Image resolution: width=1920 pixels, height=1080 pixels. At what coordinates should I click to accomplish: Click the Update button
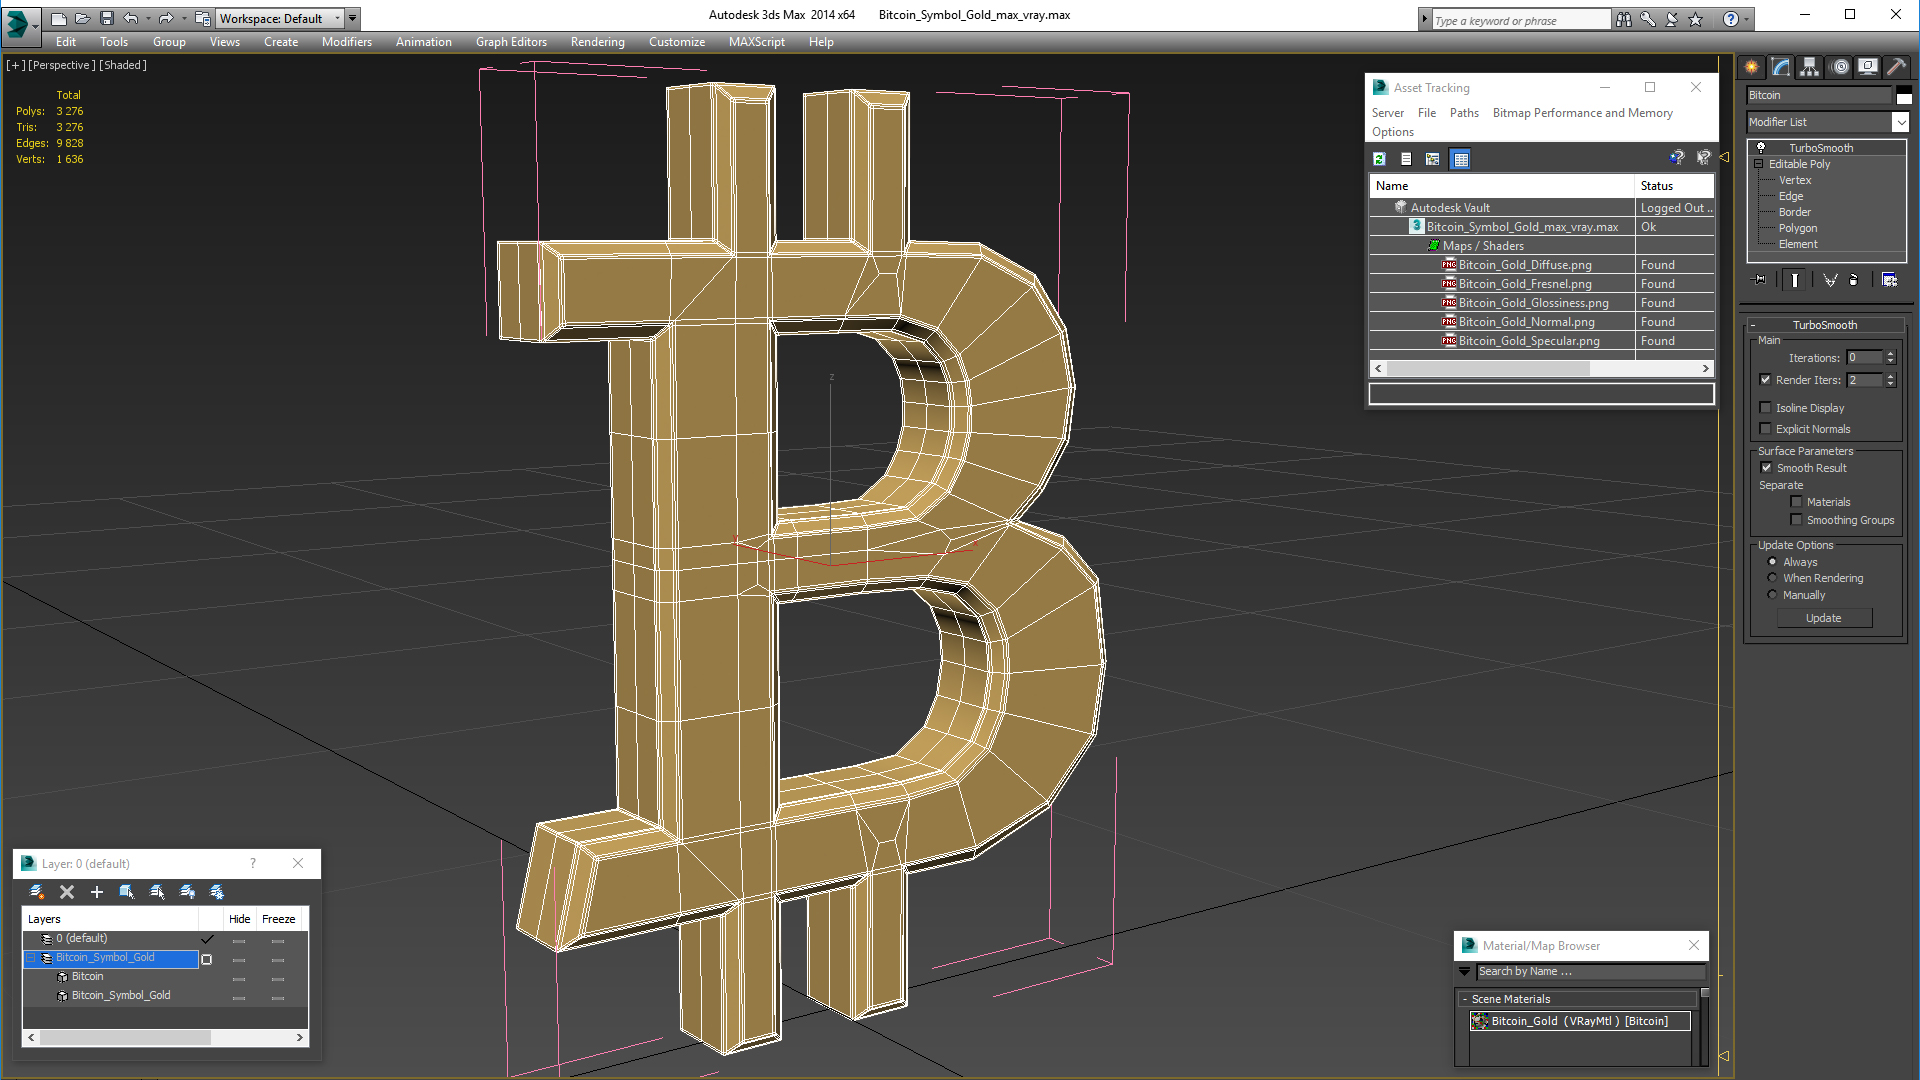click(x=1824, y=618)
